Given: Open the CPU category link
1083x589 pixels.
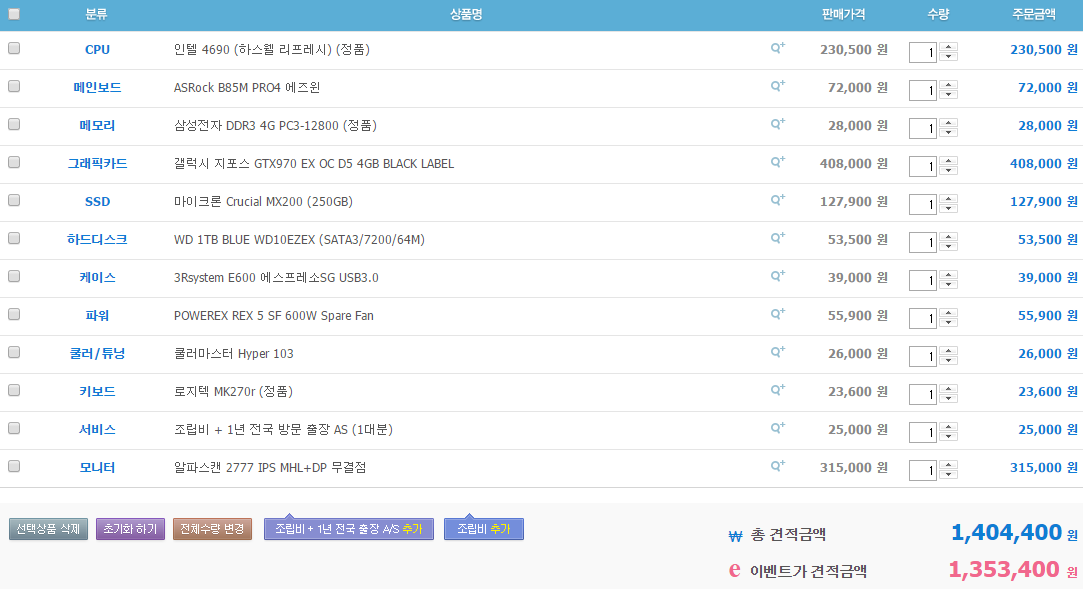Looking at the screenshot, I should (x=97, y=50).
